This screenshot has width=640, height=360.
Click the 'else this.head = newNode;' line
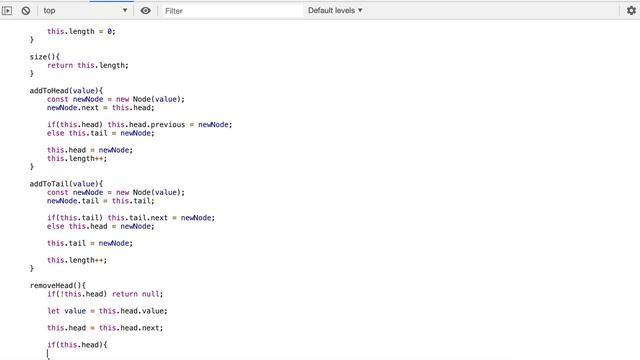[x=101, y=226]
